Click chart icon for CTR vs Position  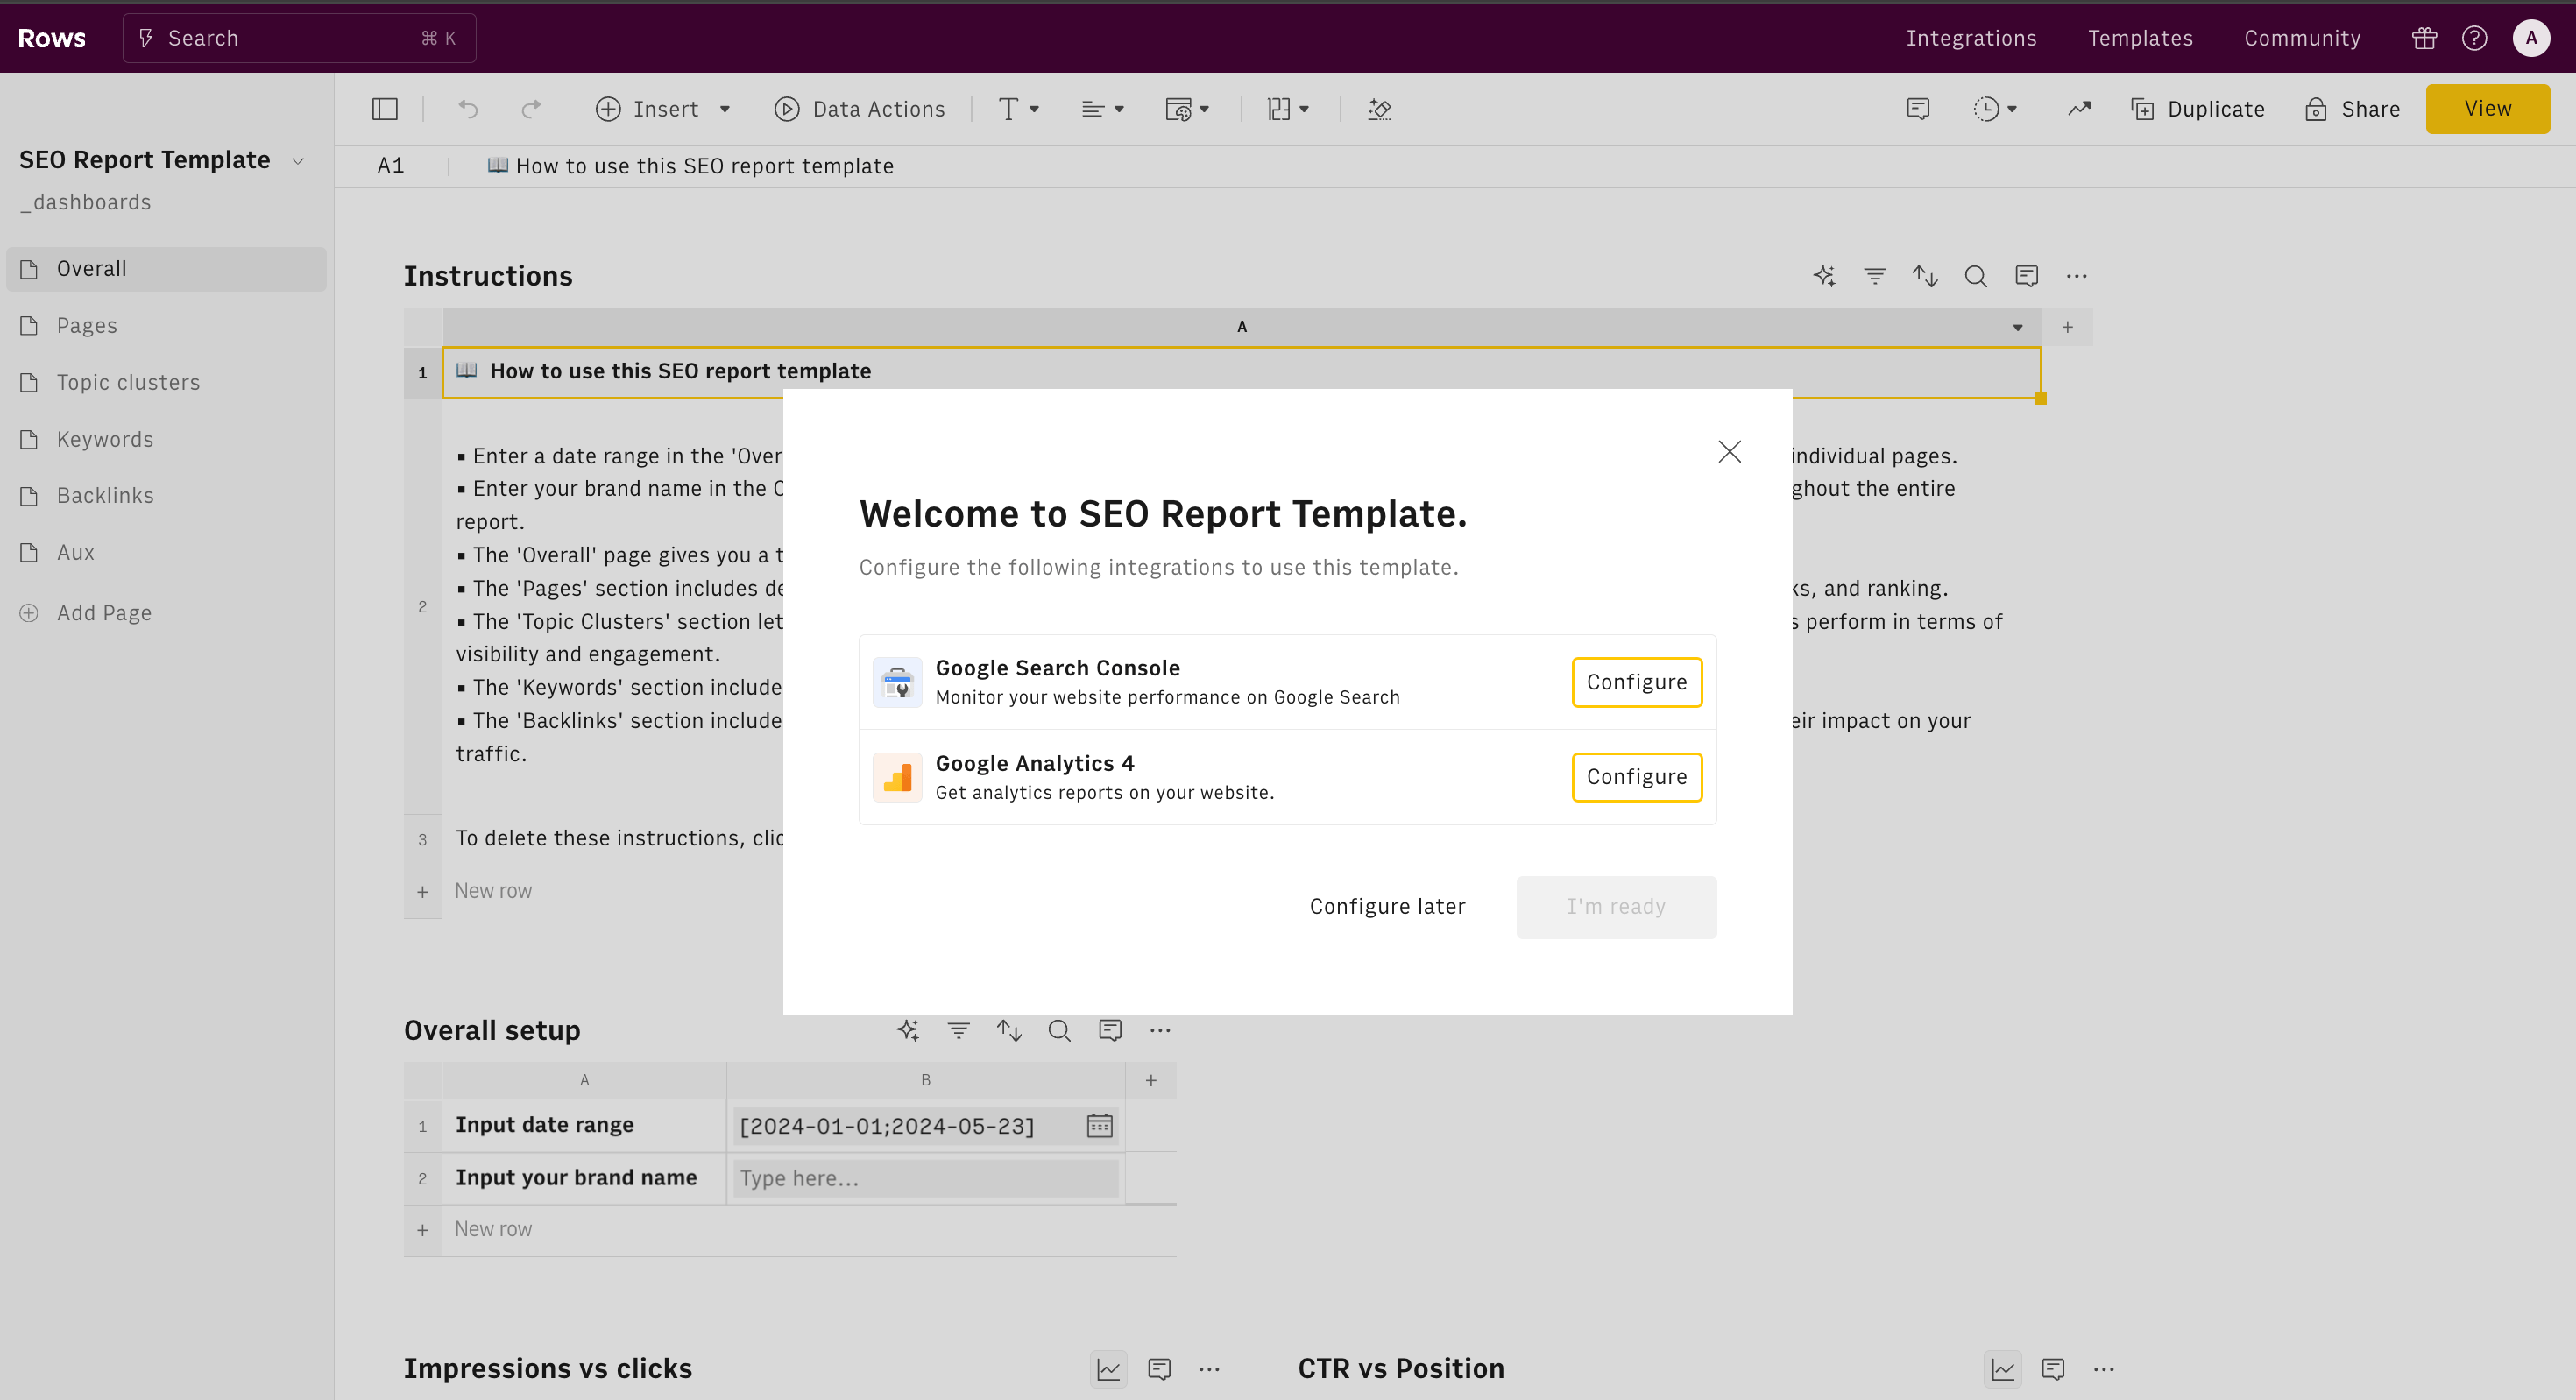coord(2003,1369)
